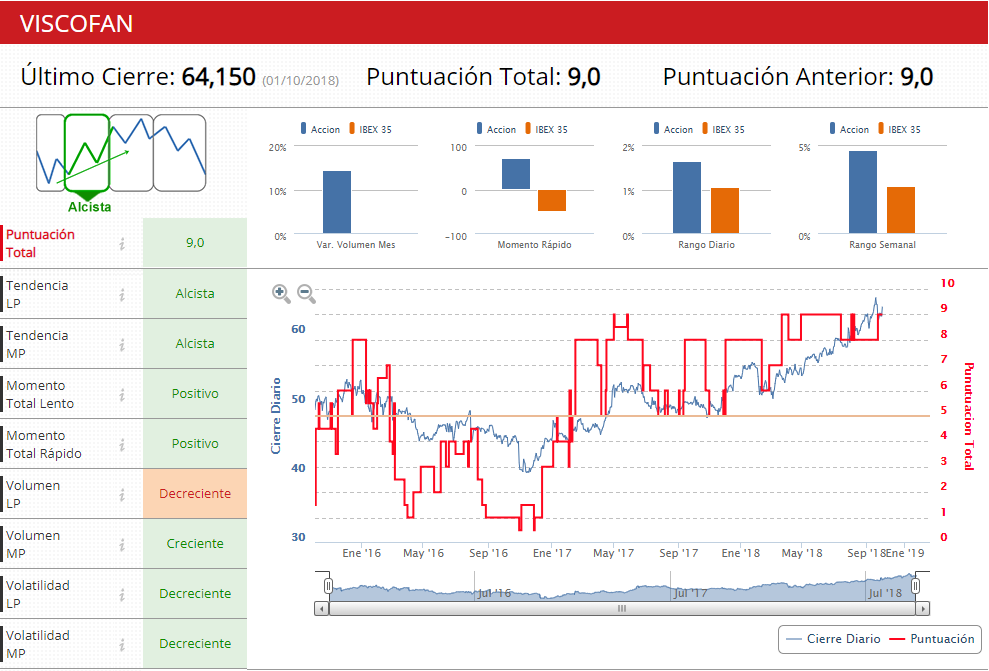Toggle Puntuación line in main chart legend
Screen dimensions: 989x671
[932, 639]
